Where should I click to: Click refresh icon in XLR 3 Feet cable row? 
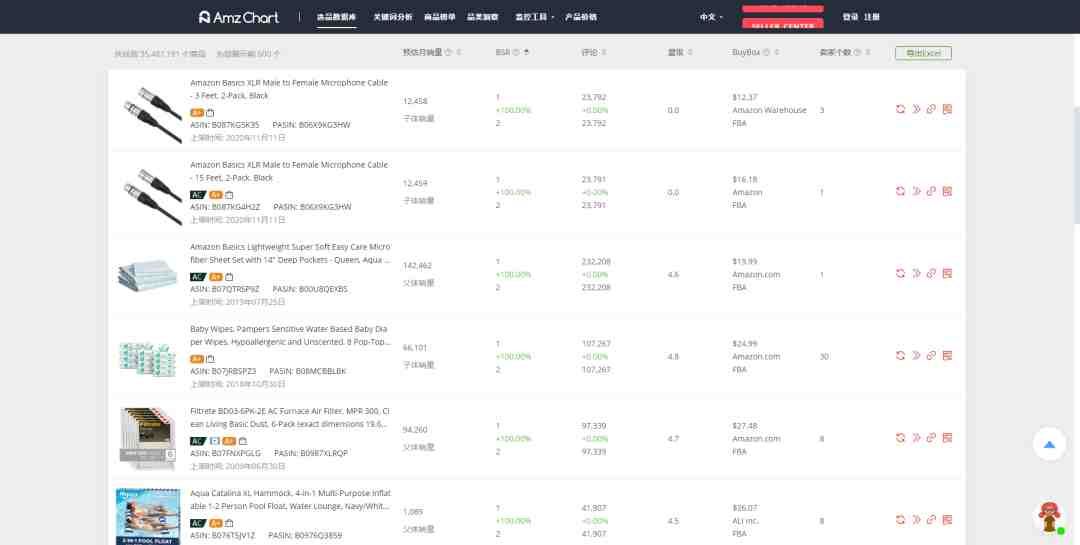900,109
